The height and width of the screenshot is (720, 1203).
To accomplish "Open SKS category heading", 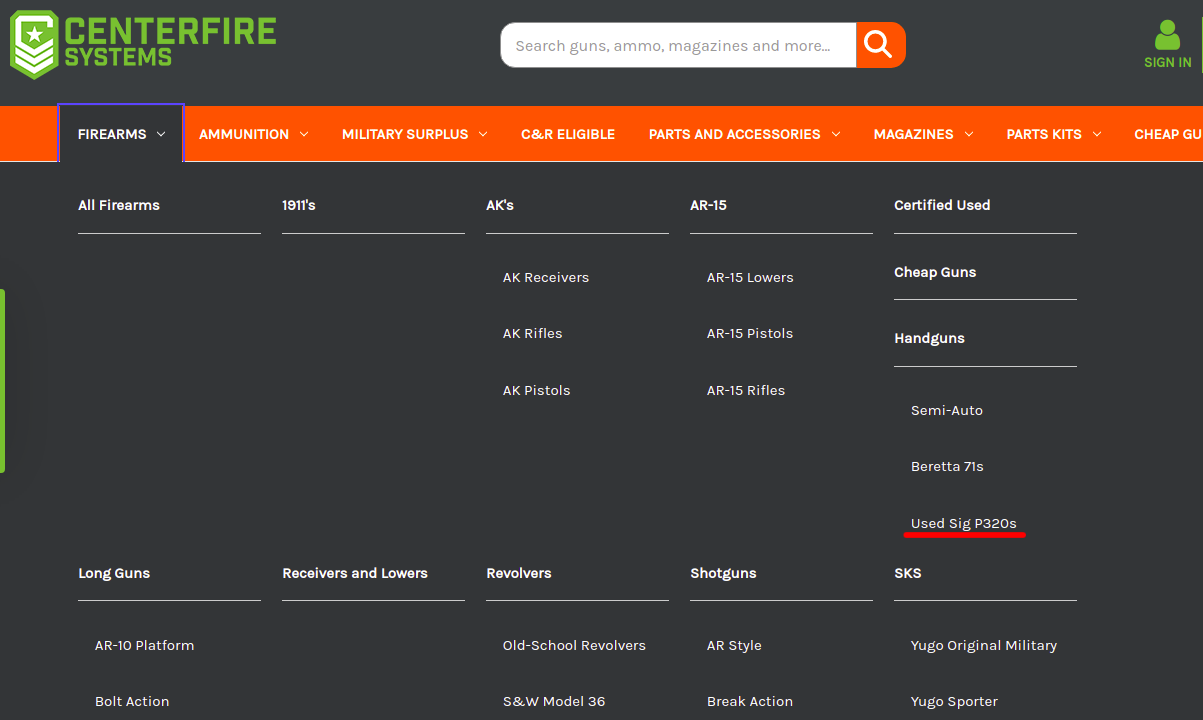I will coord(908,573).
